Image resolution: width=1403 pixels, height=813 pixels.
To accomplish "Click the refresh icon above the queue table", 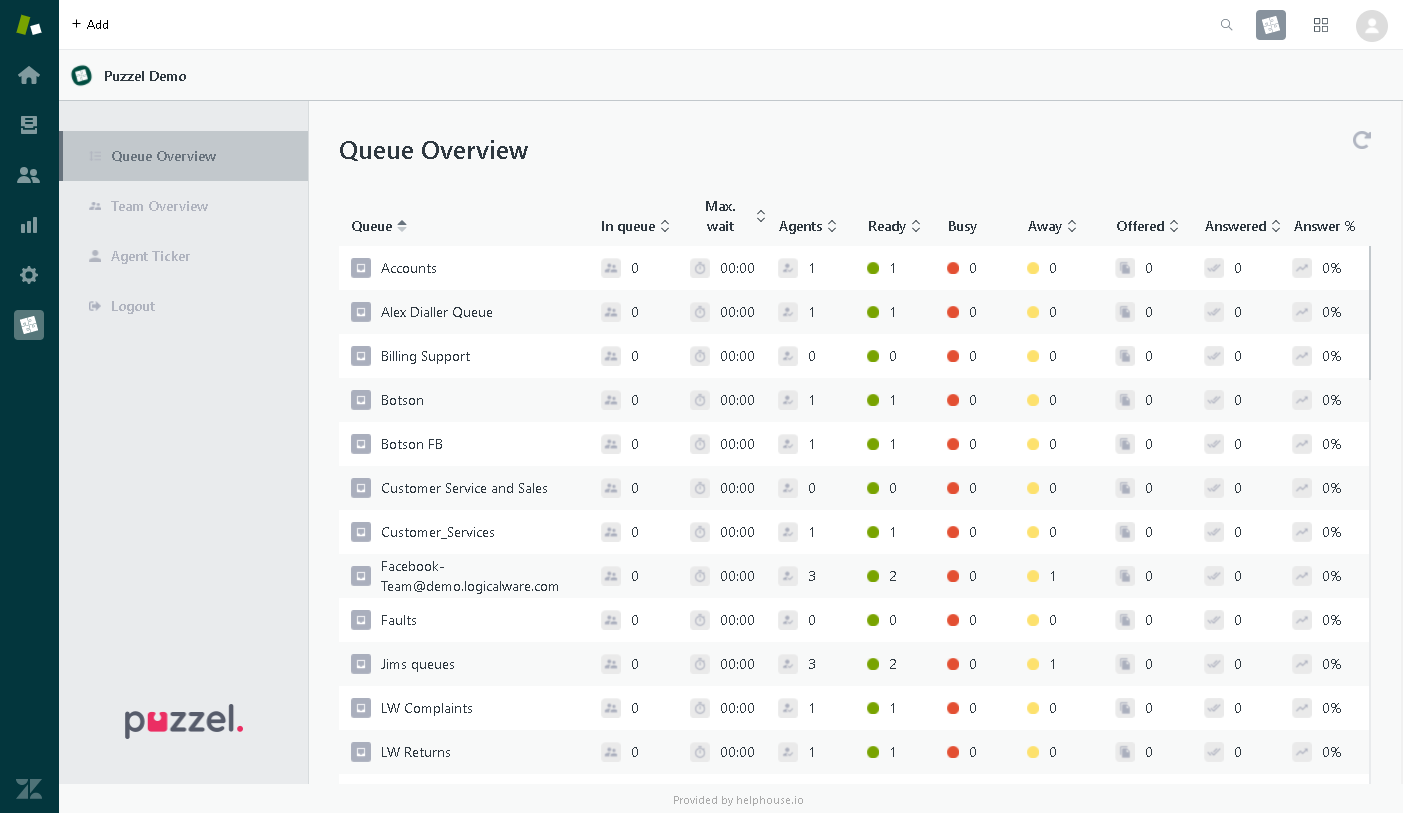I will coord(1361,140).
